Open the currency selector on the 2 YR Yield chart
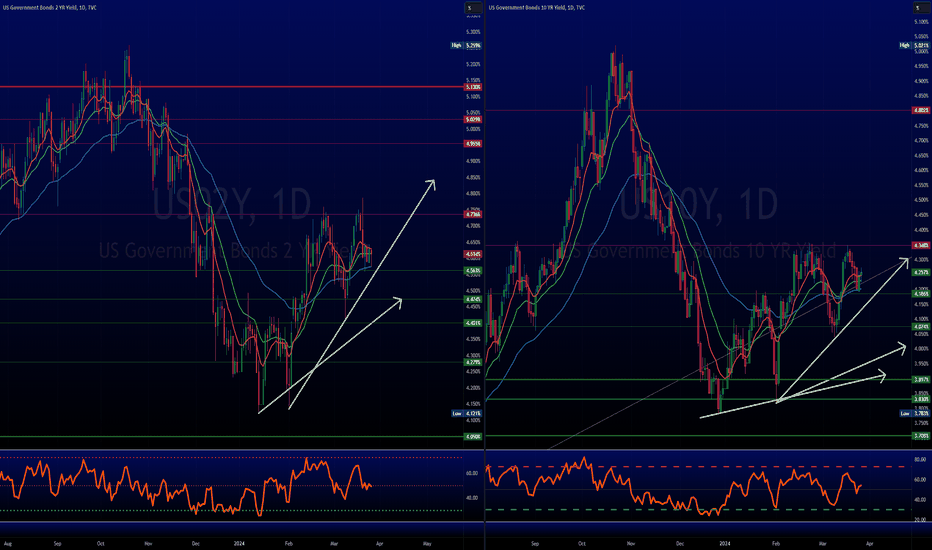 473,8
